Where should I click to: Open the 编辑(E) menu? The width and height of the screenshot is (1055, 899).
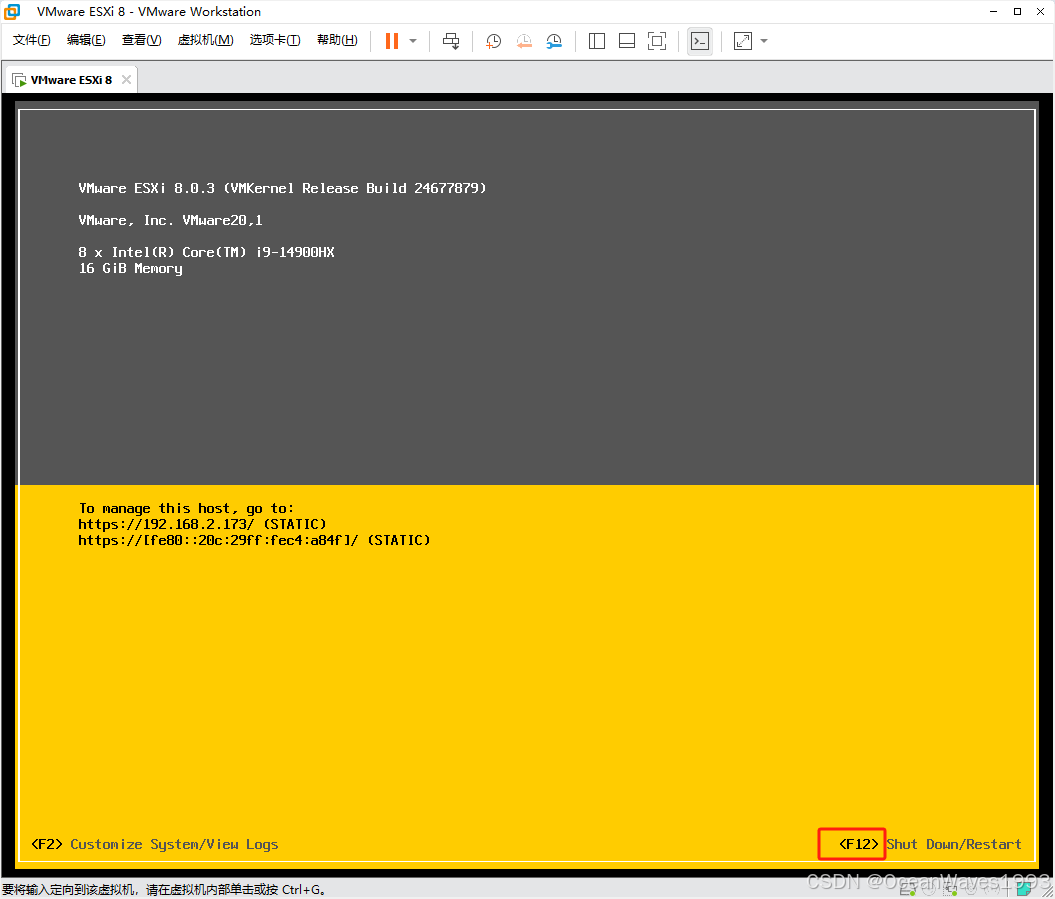tap(86, 40)
